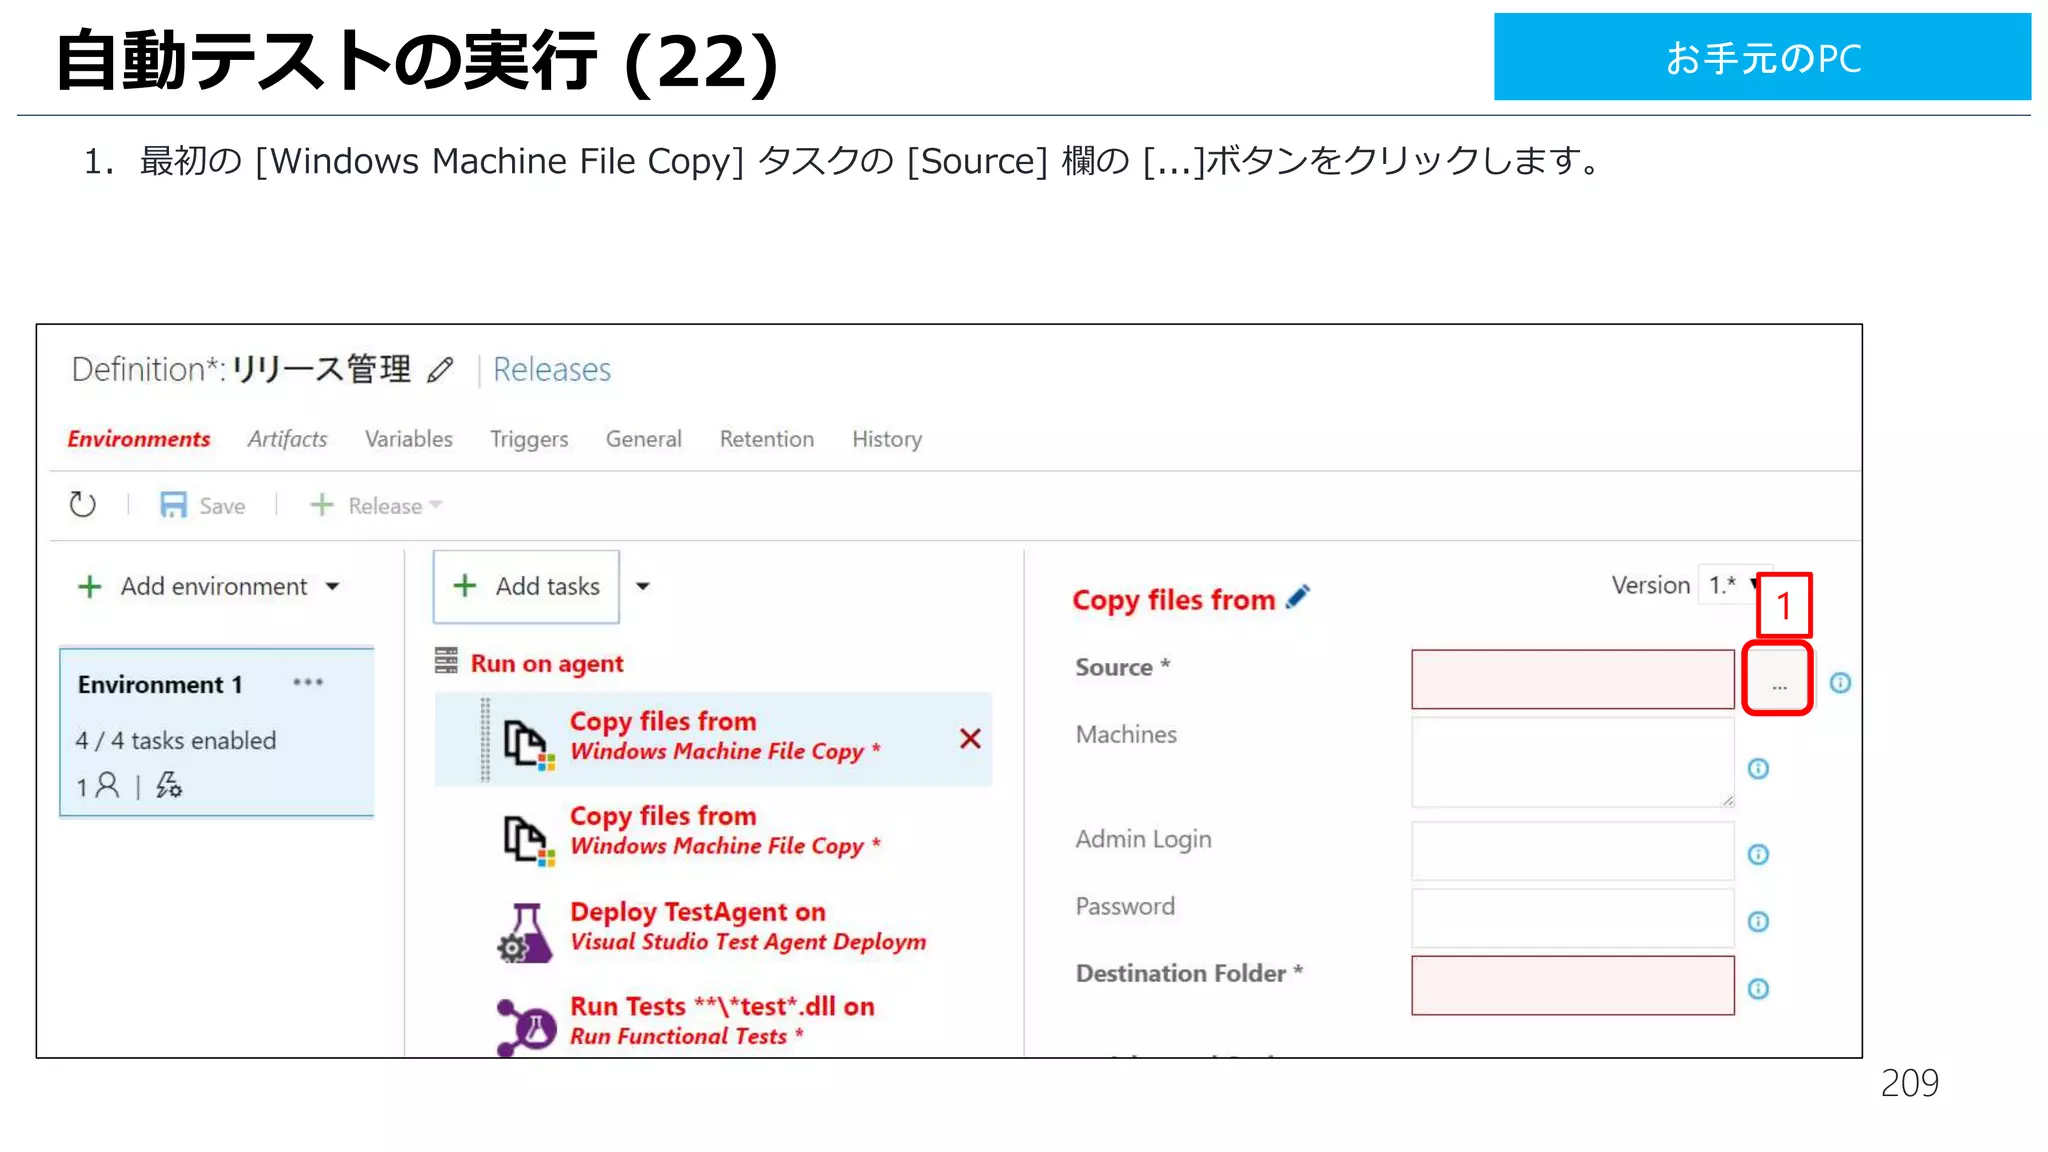Go to the Retention tab

[x=767, y=439]
